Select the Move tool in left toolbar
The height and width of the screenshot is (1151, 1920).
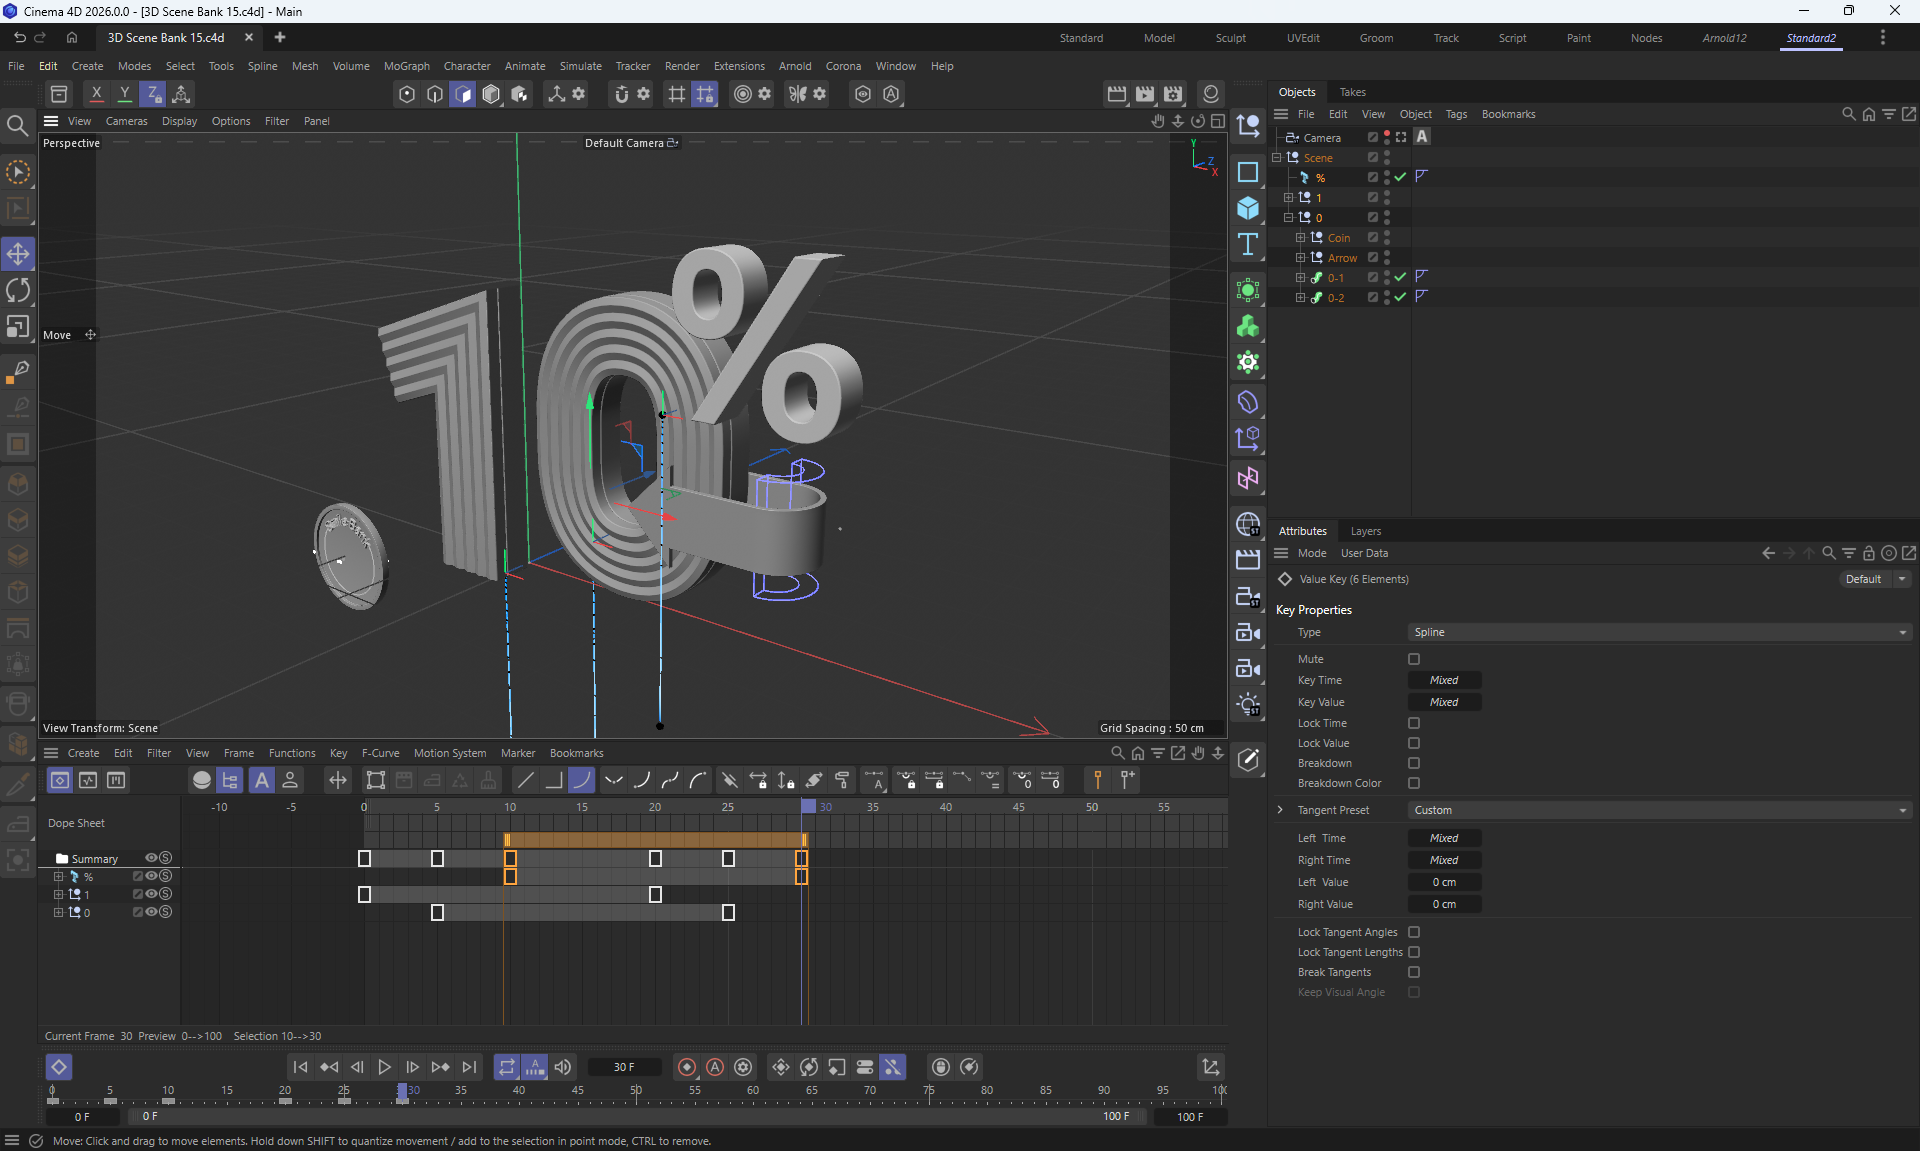(x=18, y=254)
